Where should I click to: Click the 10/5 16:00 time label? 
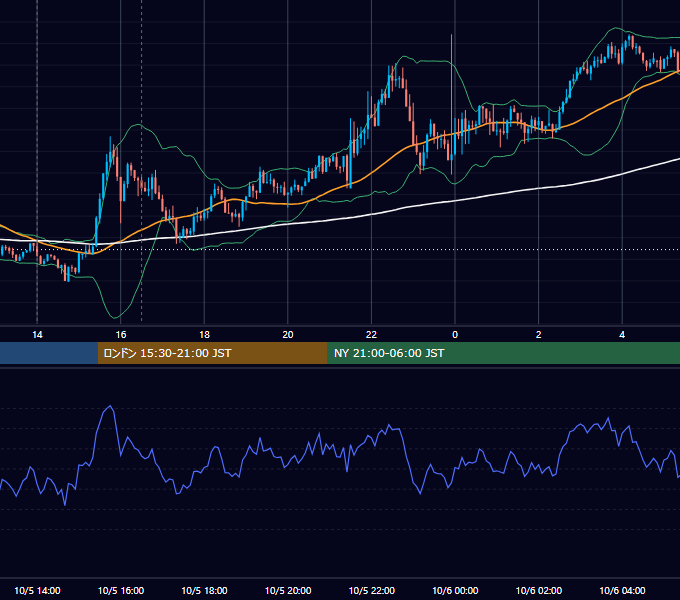coord(121,590)
